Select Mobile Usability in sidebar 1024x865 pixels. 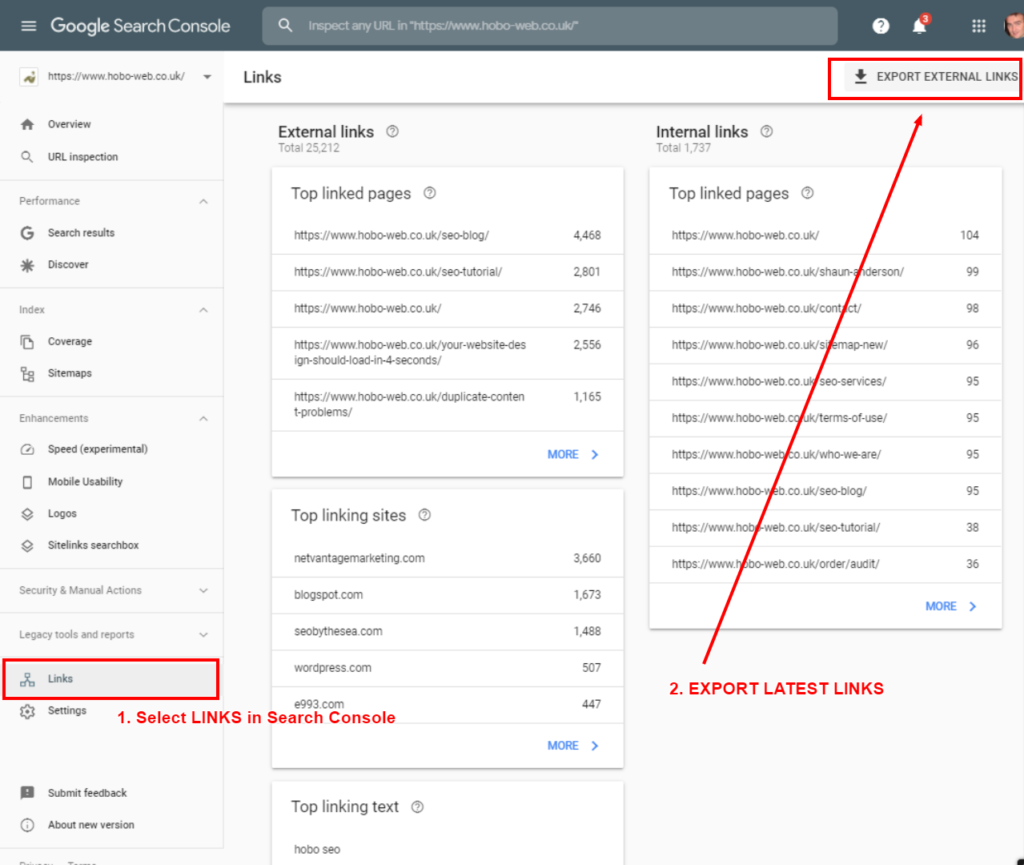click(85, 481)
